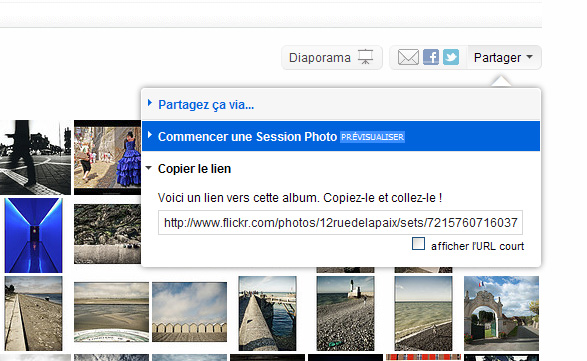The image size is (587, 361).
Task: Open the seawall promenade photo
Action: click(x=33, y=313)
